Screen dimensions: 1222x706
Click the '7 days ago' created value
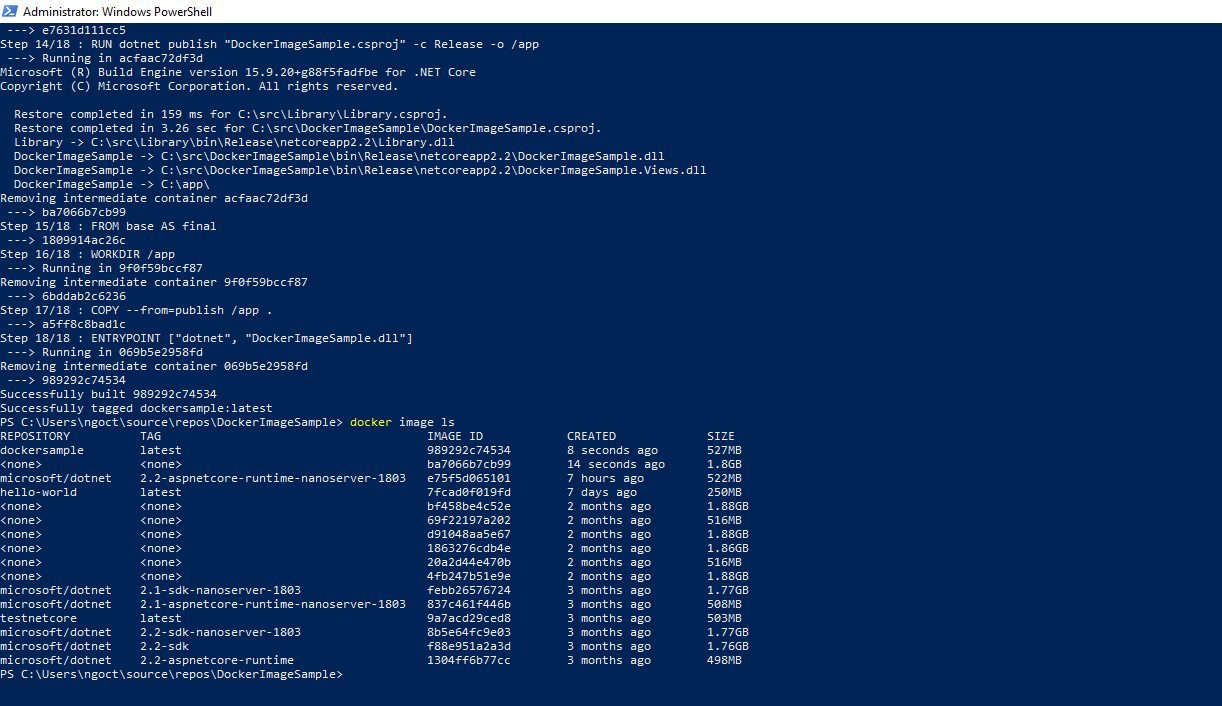(601, 492)
